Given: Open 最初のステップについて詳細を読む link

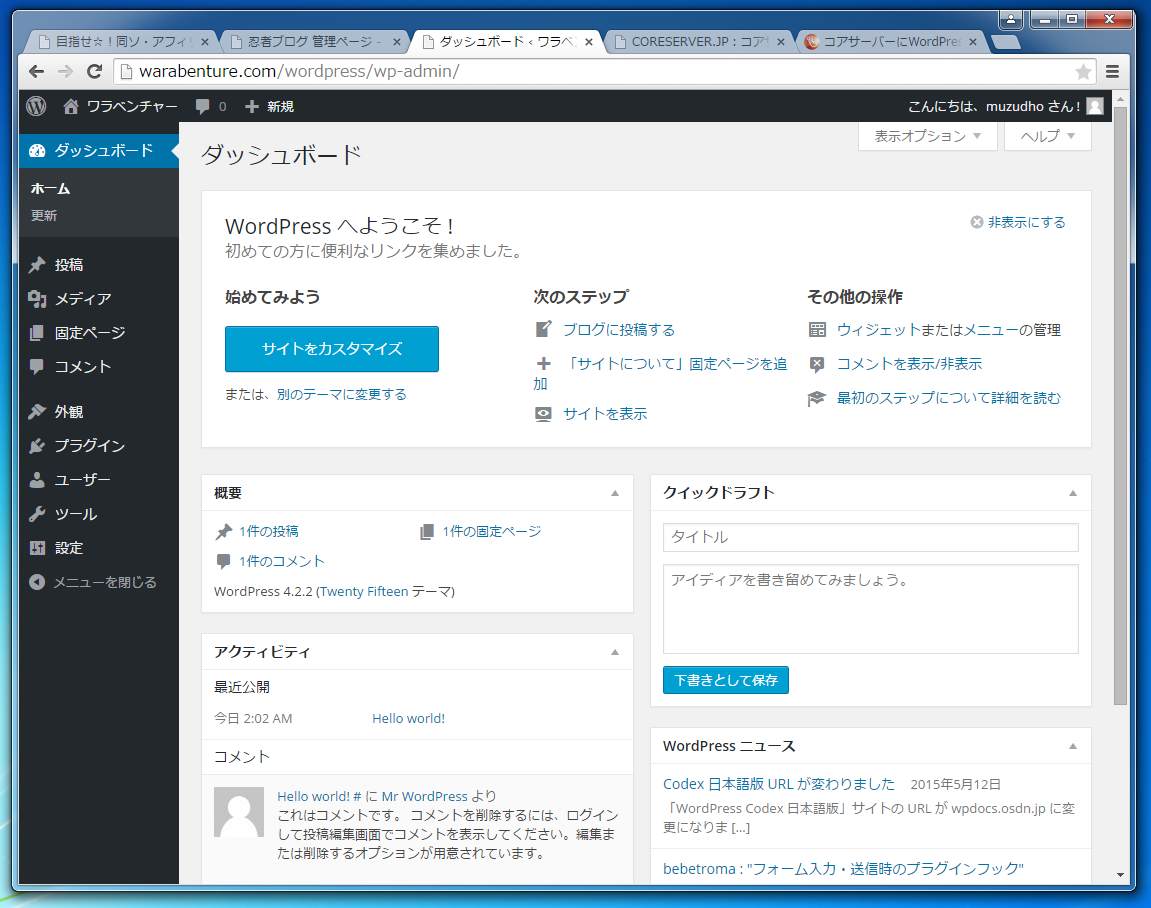Looking at the screenshot, I should coord(948,398).
